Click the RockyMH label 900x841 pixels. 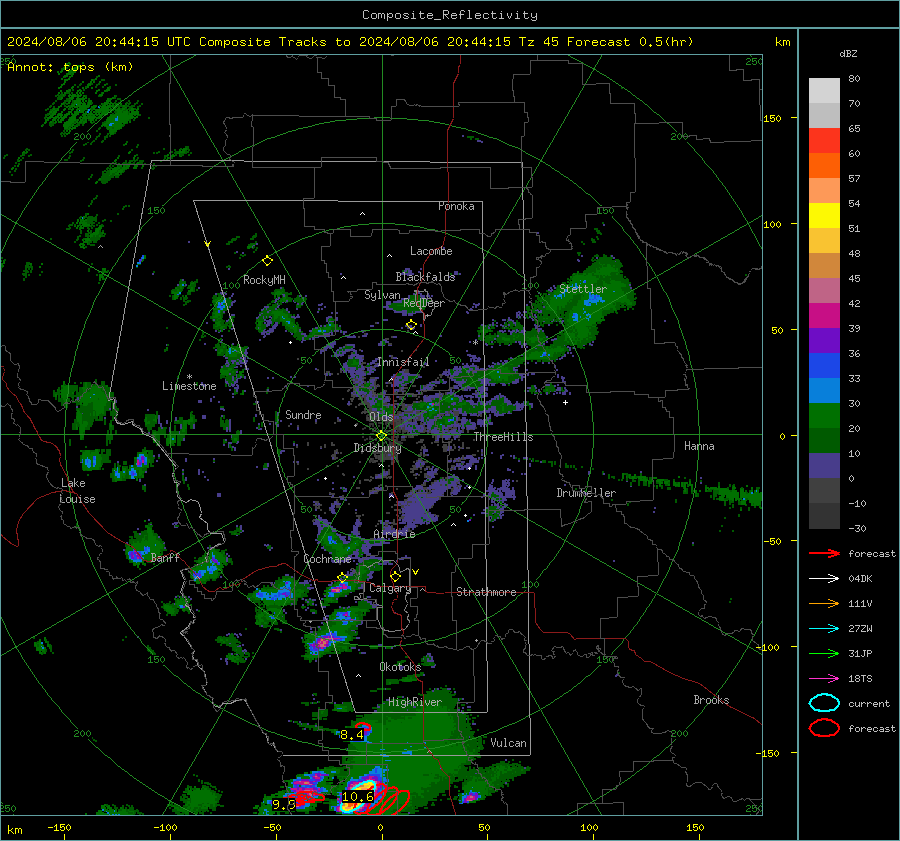click(x=264, y=280)
